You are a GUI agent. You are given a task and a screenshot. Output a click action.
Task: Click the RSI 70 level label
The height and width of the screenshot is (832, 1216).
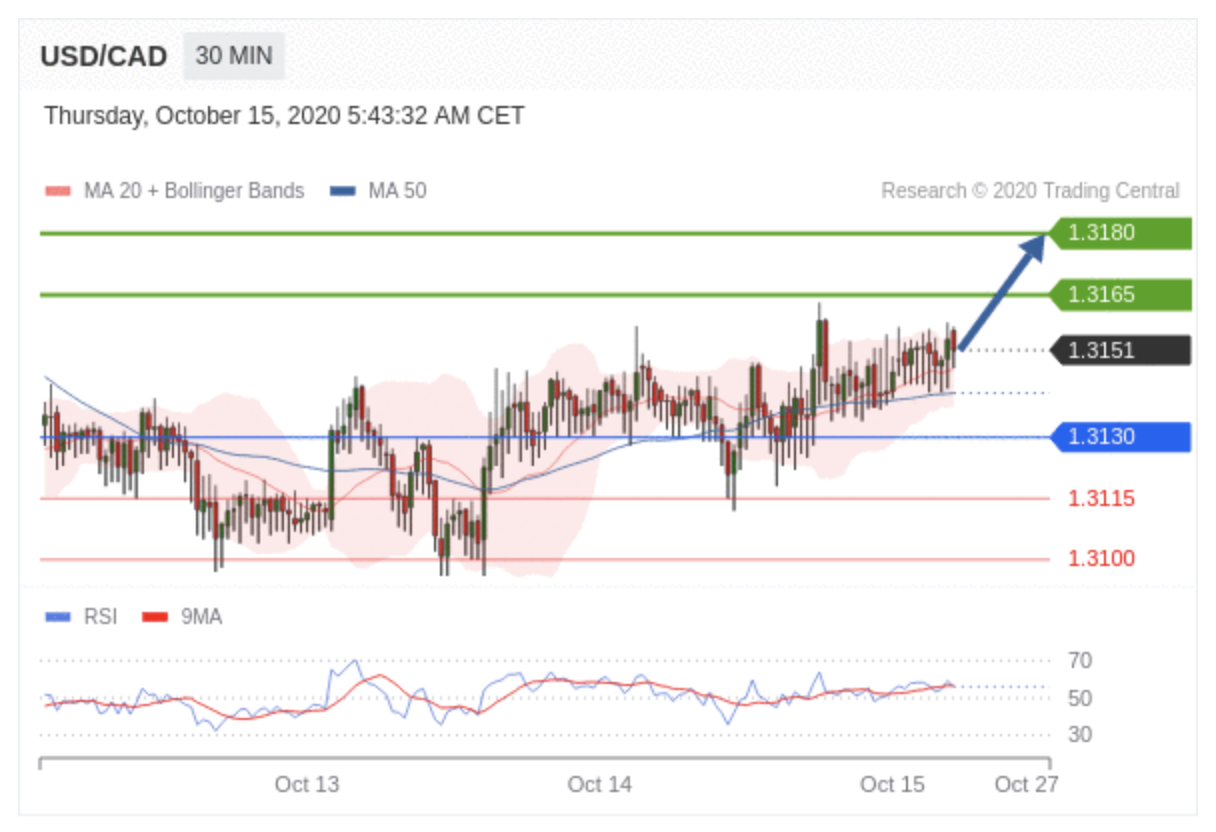point(1079,661)
